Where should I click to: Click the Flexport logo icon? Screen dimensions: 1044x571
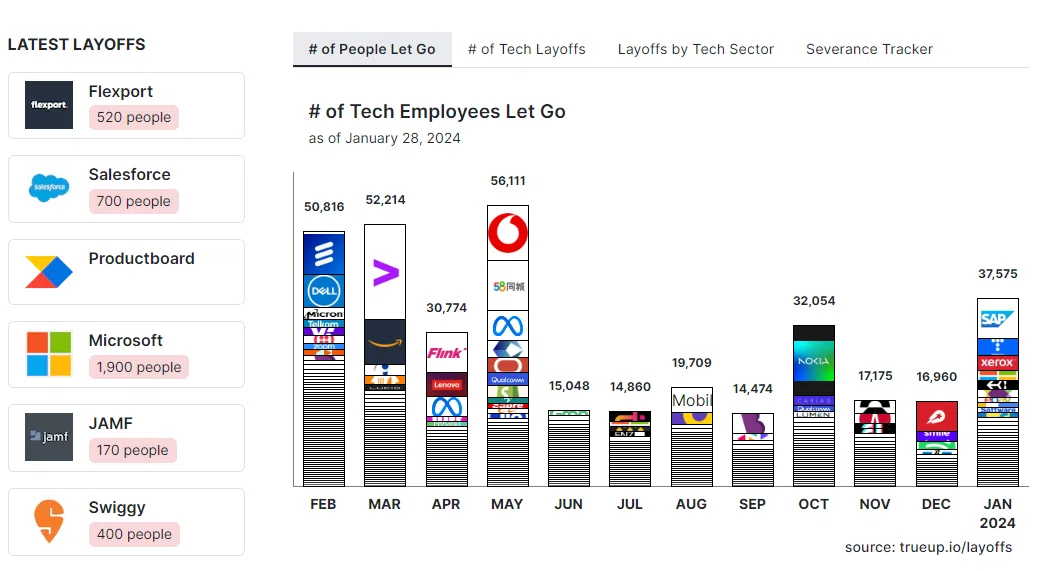coord(49,105)
